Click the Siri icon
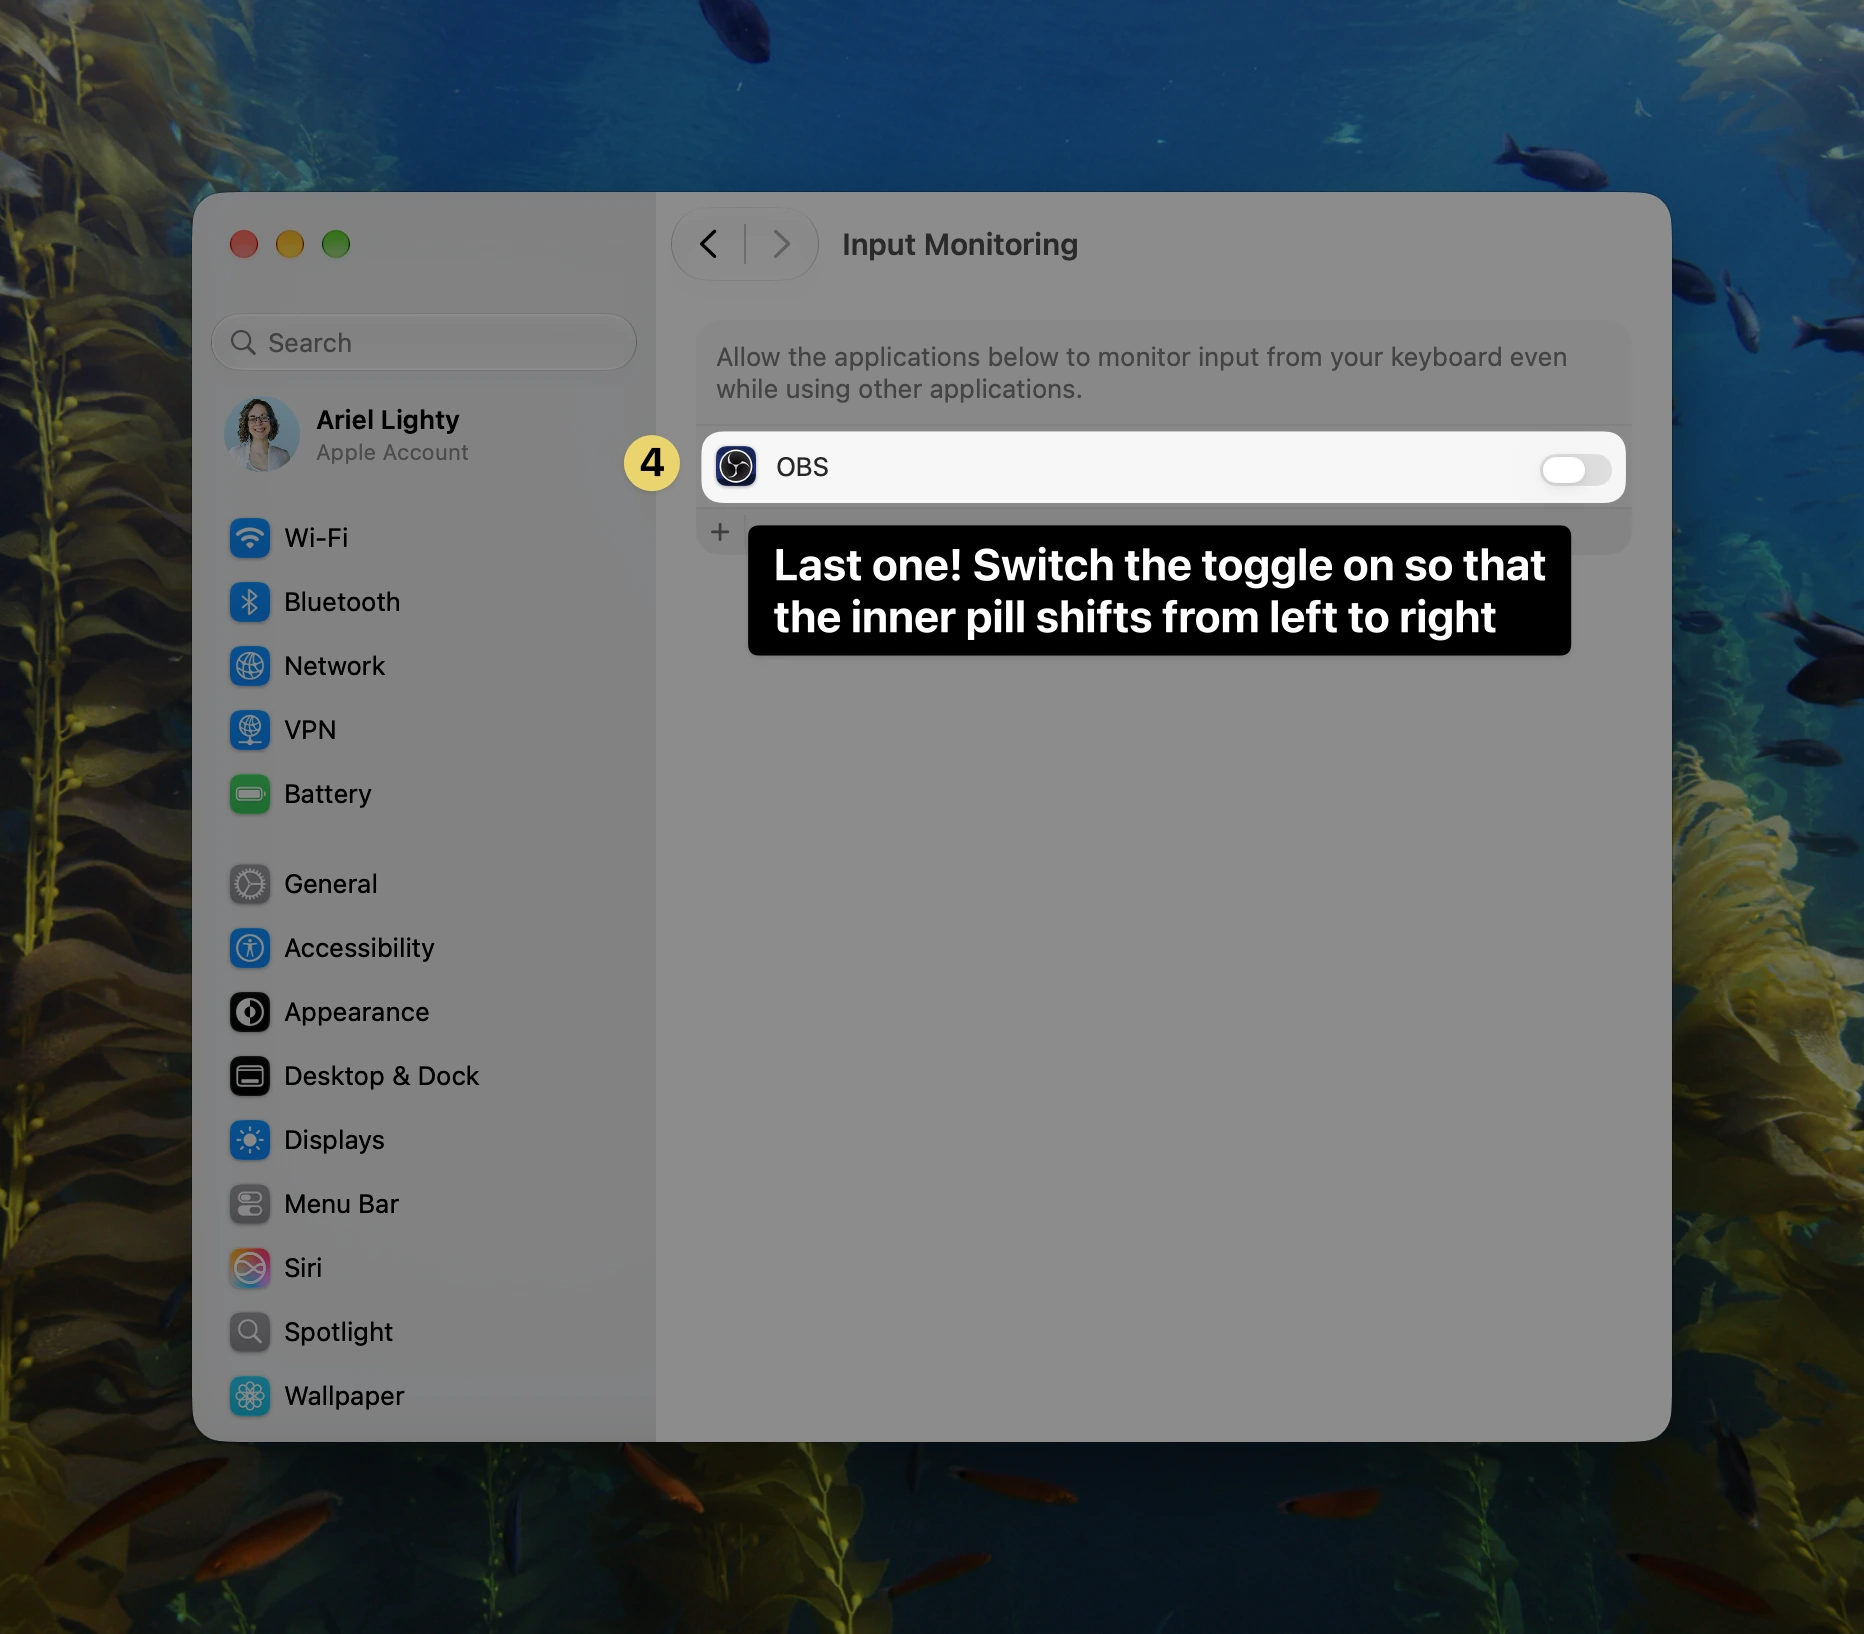 (x=250, y=1268)
